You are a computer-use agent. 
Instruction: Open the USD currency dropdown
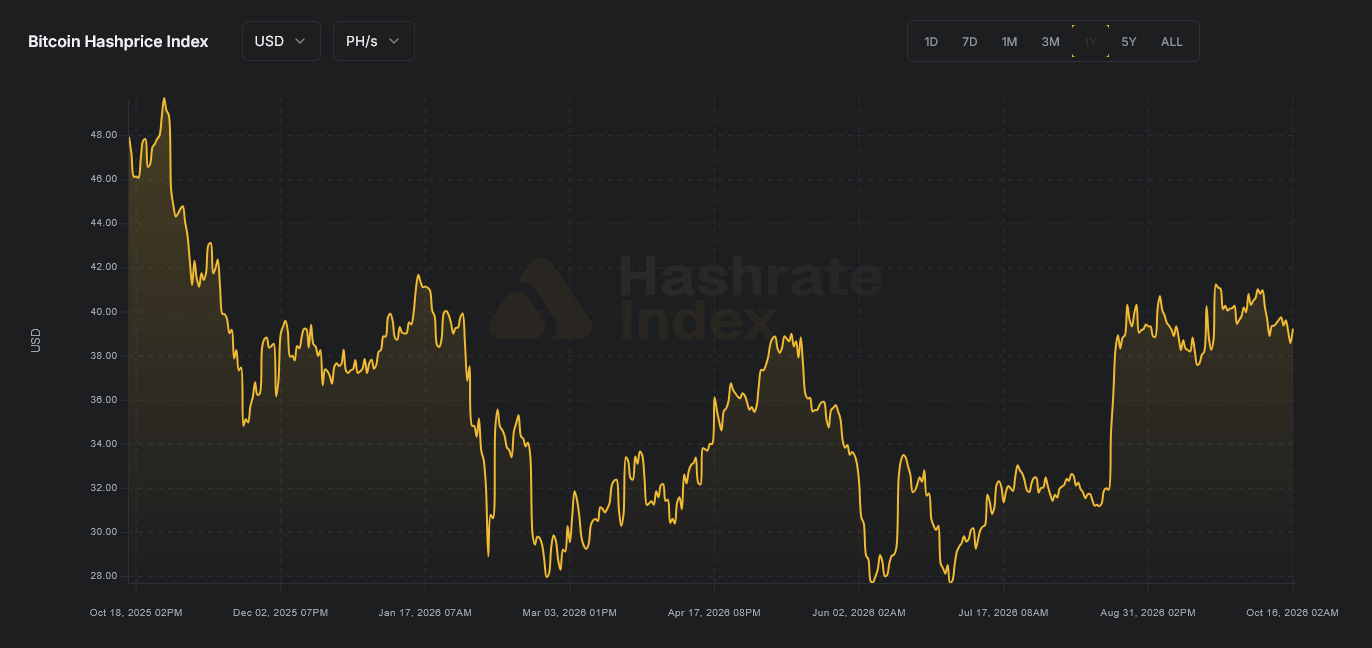[281, 41]
